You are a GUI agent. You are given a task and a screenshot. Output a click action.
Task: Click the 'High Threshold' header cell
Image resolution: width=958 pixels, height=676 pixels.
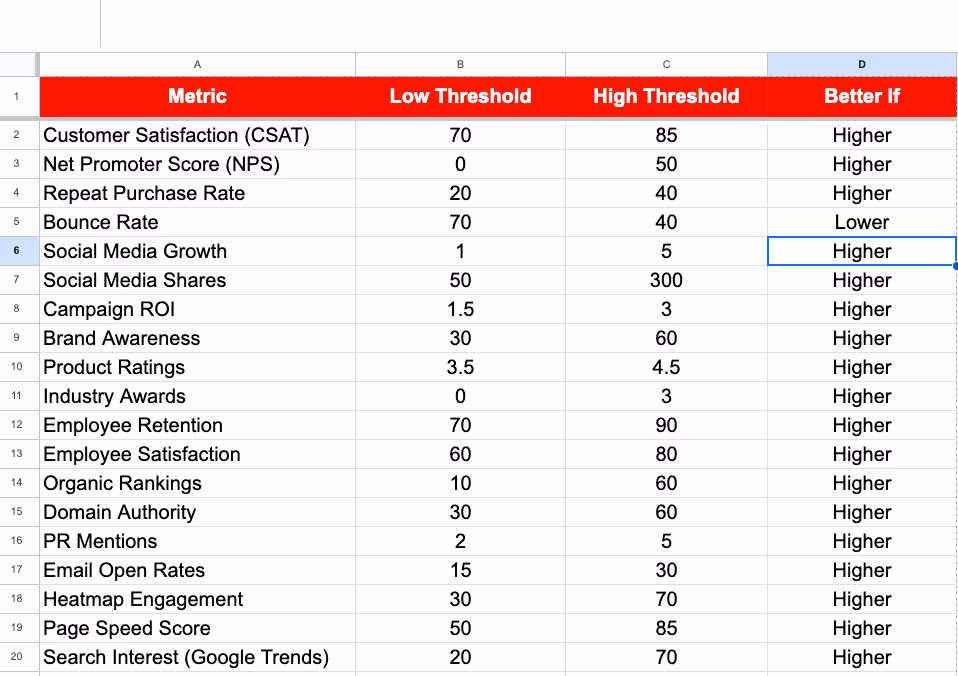pos(667,97)
